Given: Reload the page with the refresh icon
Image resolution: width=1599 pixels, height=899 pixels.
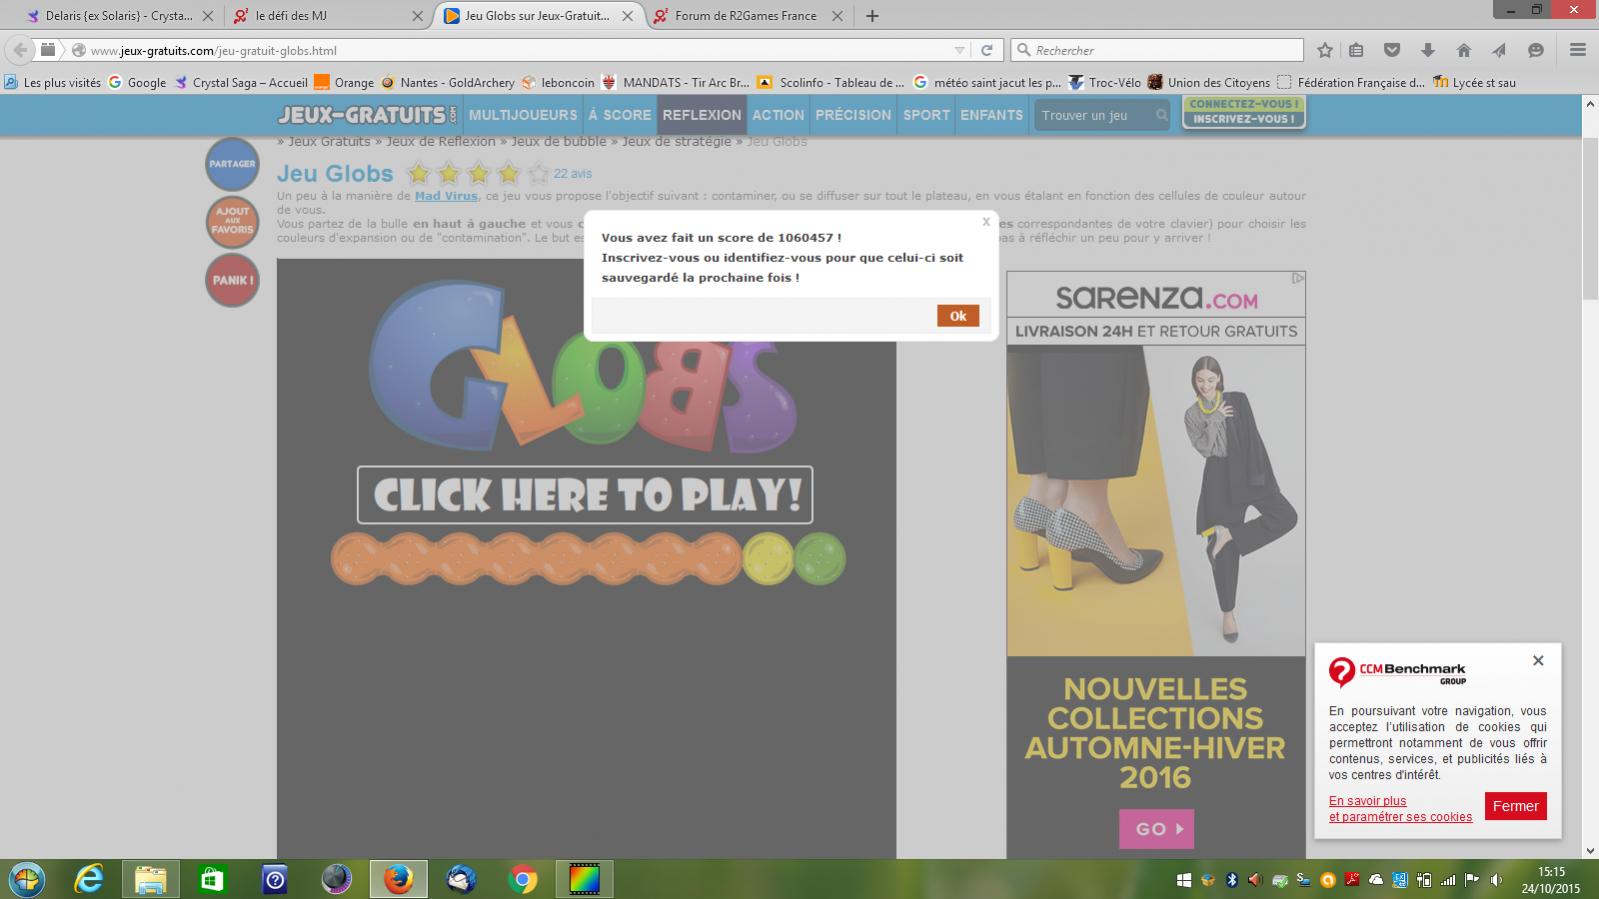Looking at the screenshot, I should [x=986, y=50].
